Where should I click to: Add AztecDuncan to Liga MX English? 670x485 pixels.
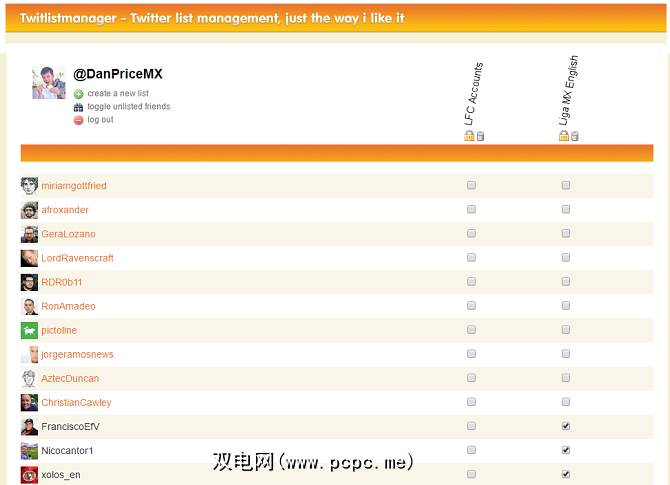[566, 378]
